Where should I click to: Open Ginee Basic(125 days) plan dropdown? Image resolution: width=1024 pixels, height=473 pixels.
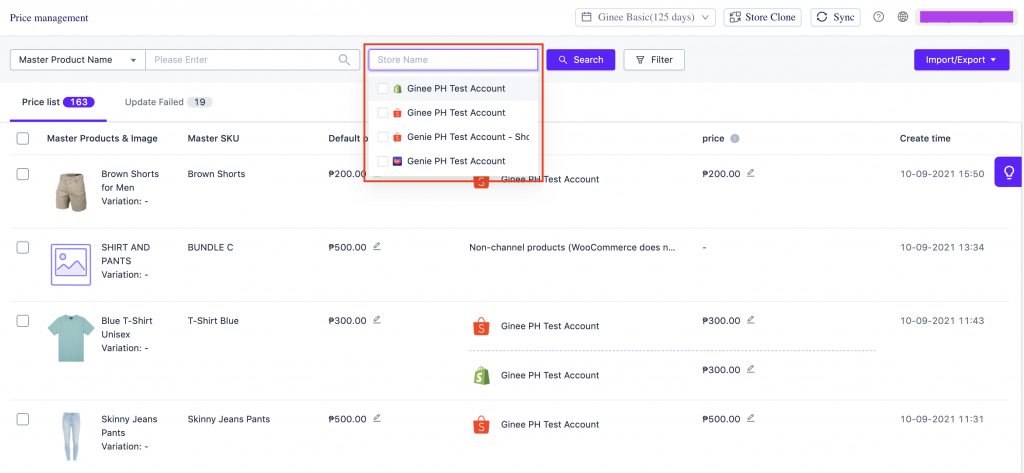[645, 18]
